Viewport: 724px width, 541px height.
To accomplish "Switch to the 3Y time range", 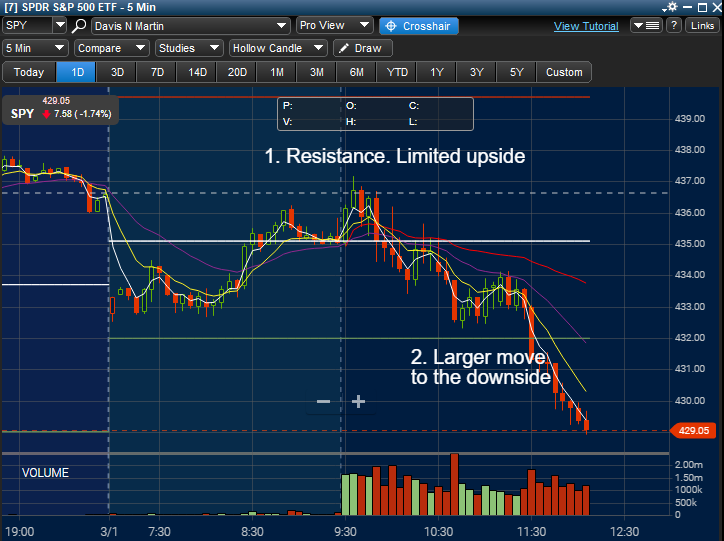I will click(477, 72).
